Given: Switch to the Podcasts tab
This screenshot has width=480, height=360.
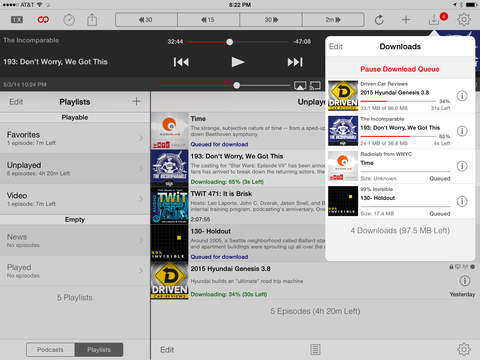Looking at the screenshot, I should pos(50,350).
